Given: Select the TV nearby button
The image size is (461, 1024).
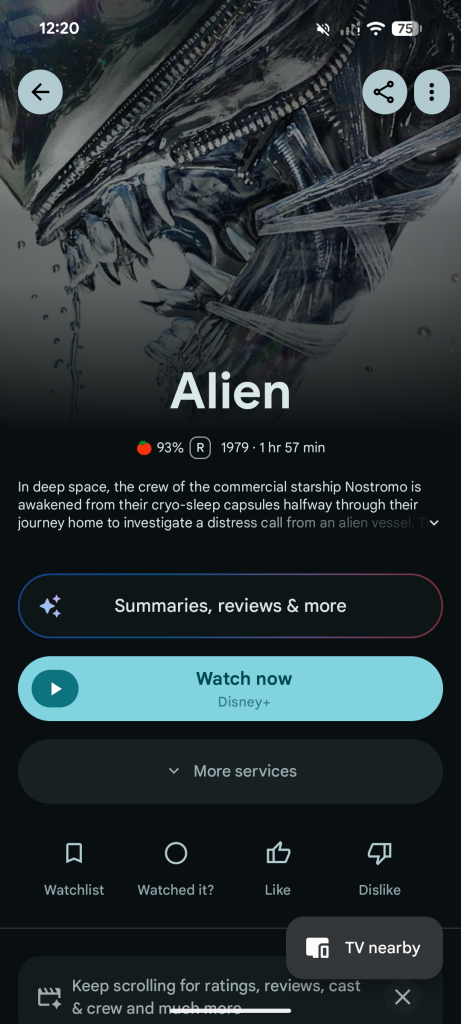Looking at the screenshot, I should point(364,948).
